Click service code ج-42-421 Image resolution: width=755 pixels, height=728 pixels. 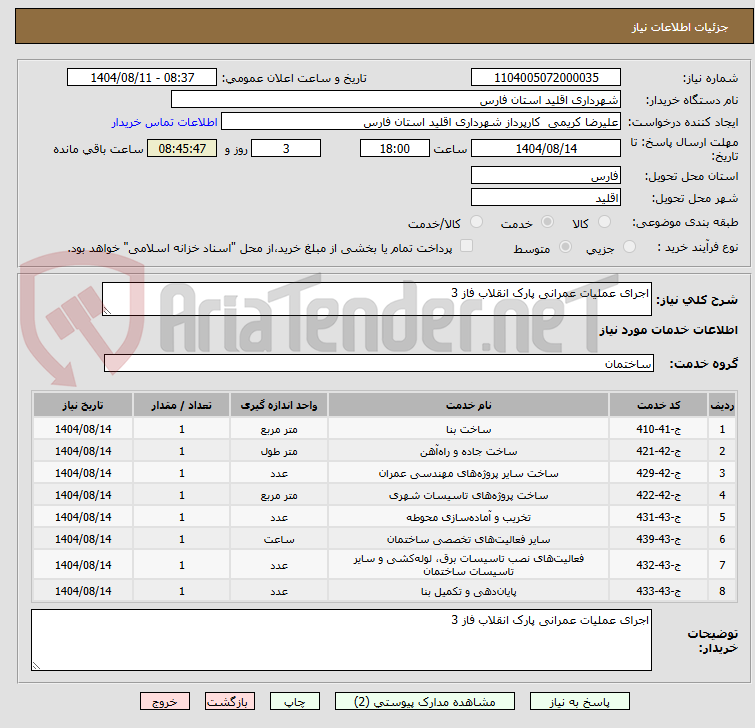click(x=658, y=451)
